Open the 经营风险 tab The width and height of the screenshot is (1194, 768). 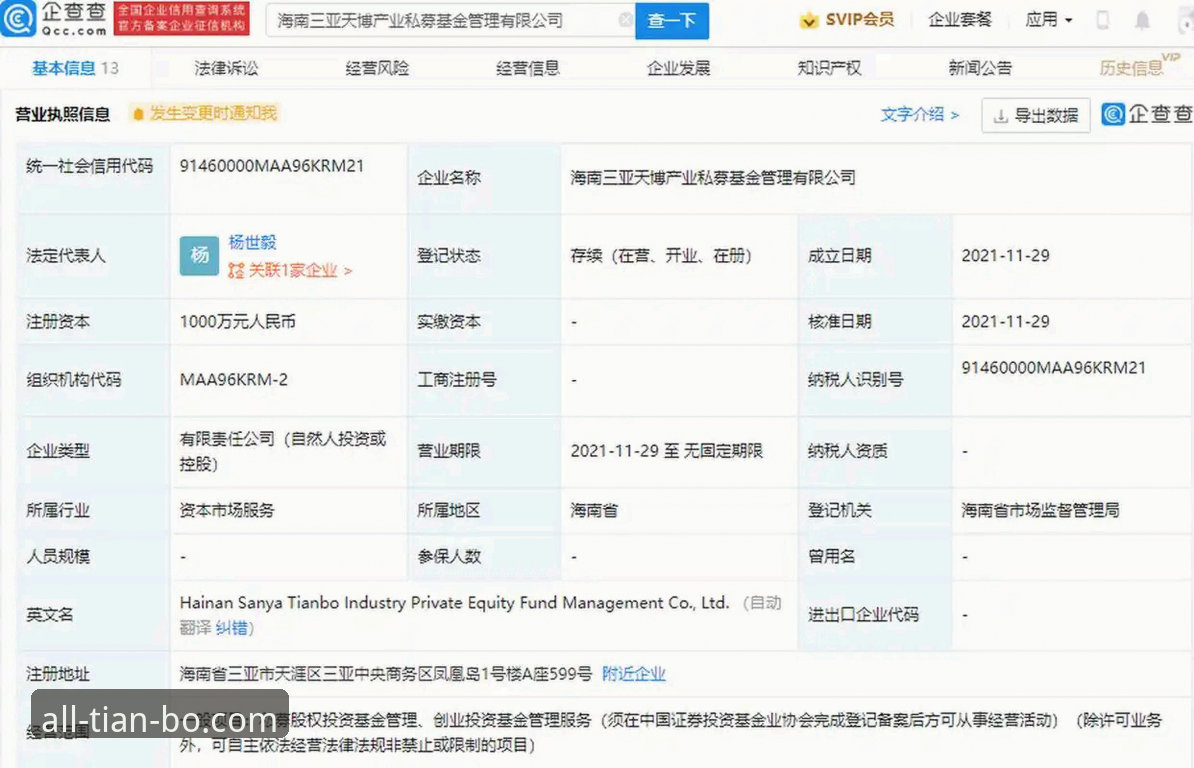[377, 69]
